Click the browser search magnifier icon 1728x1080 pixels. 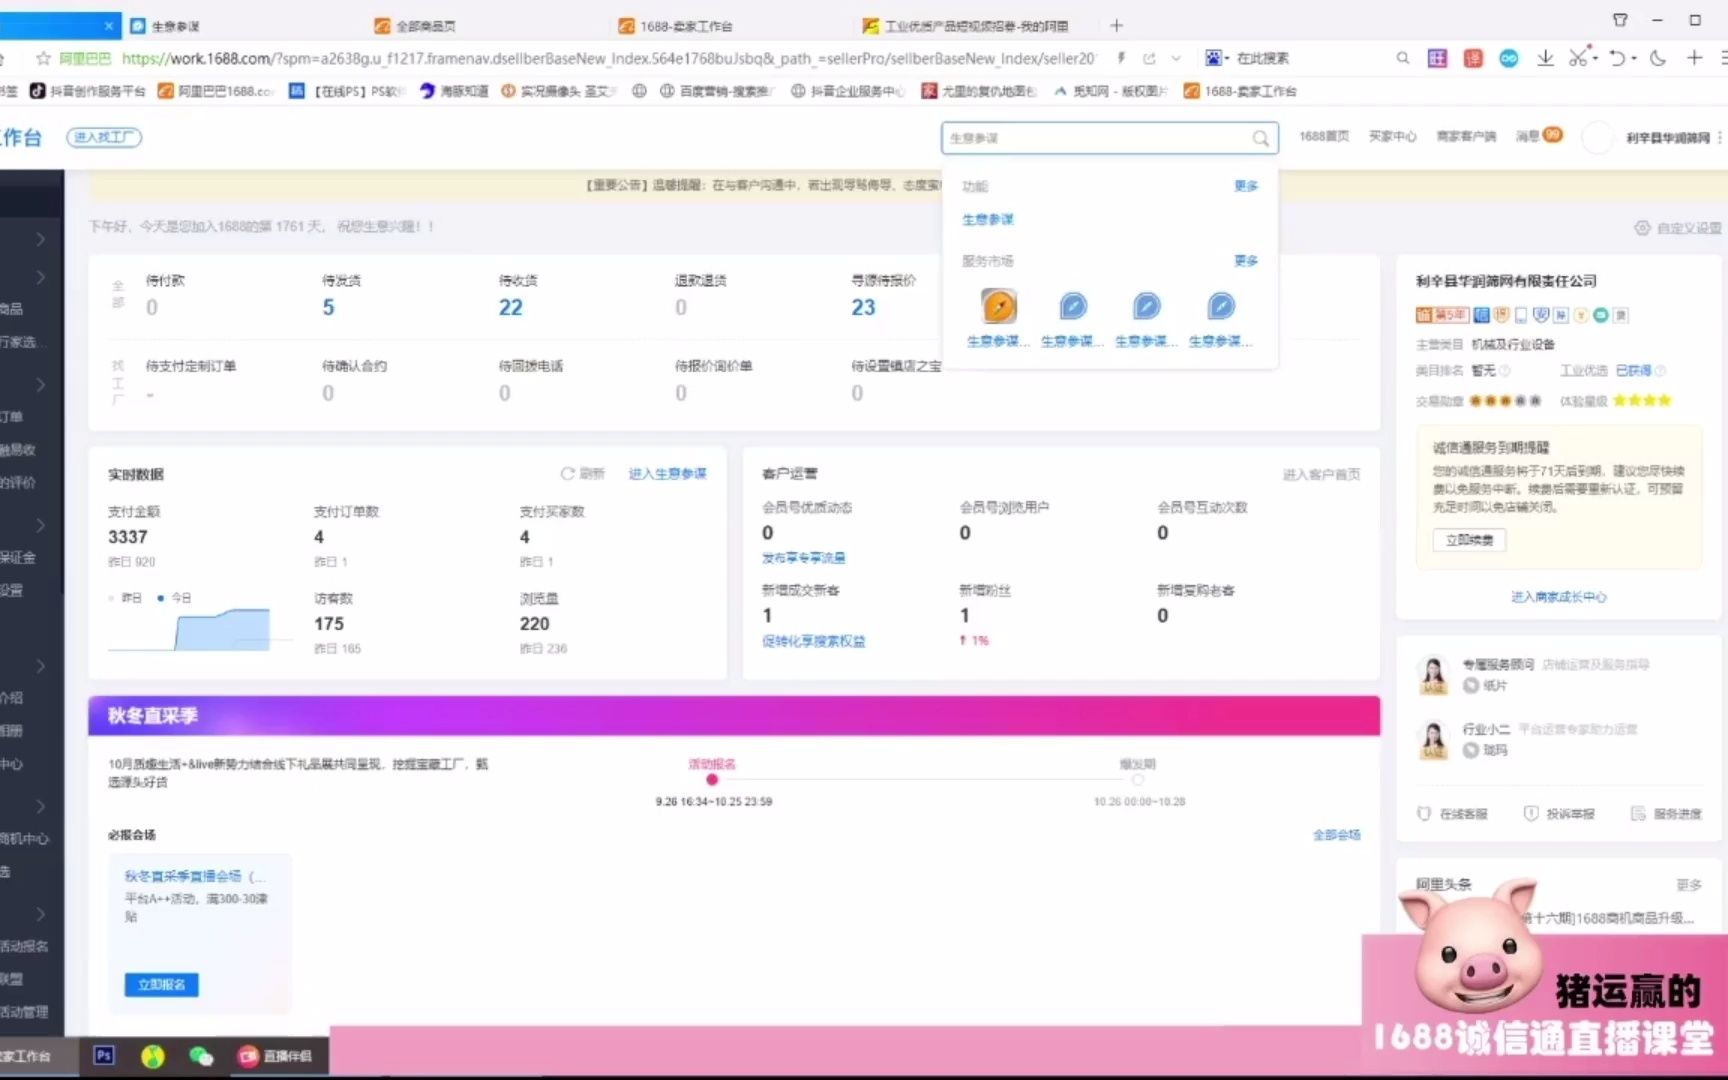tap(1403, 58)
